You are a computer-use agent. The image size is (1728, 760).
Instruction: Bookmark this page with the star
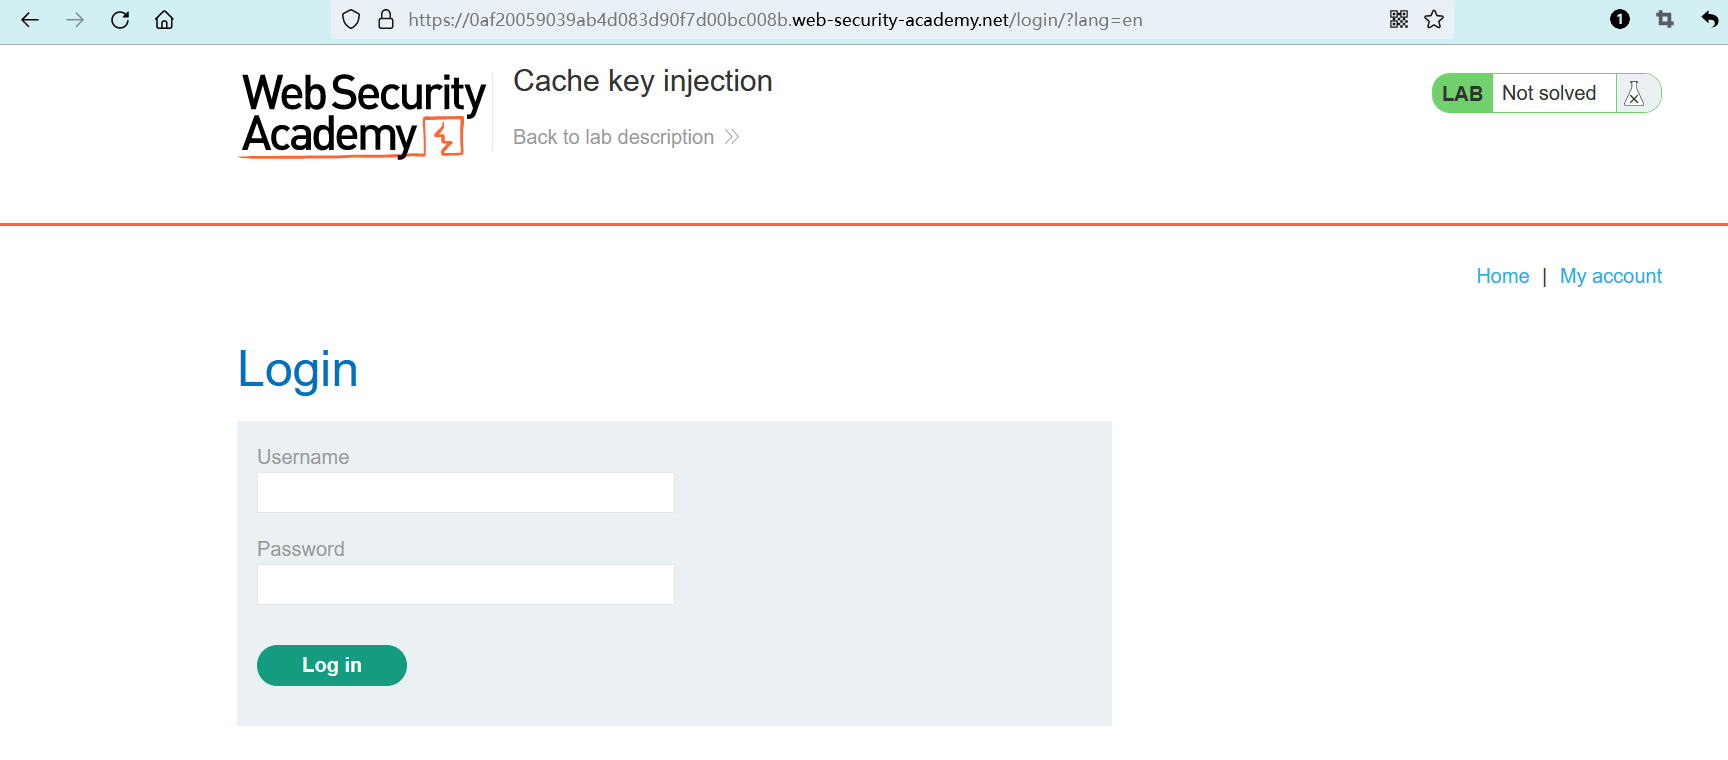coord(1434,20)
